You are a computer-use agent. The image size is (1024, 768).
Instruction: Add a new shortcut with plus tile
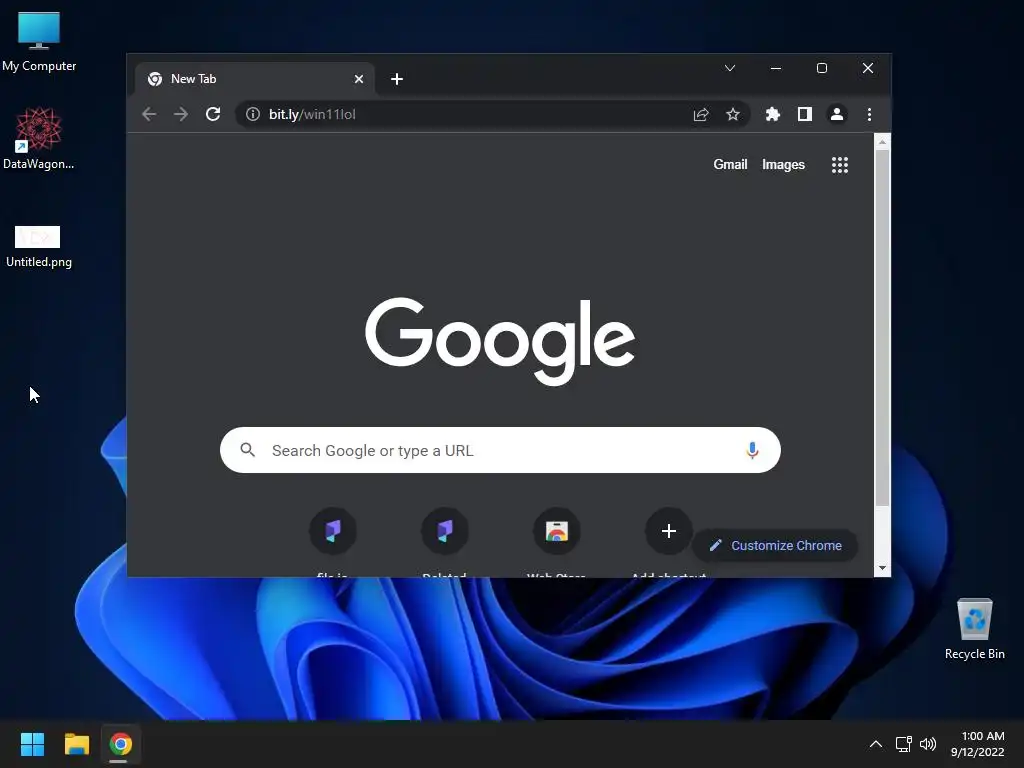coord(669,531)
